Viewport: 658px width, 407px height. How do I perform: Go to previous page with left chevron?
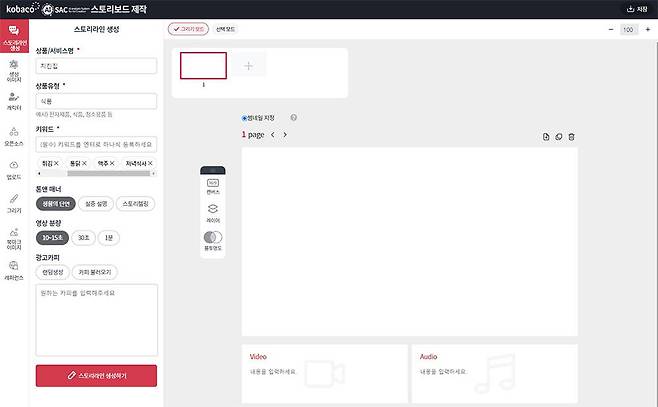coord(272,134)
